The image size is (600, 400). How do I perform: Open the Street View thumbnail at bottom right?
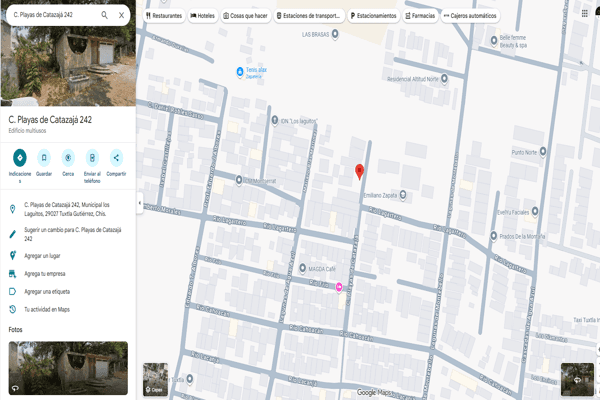click(578, 378)
